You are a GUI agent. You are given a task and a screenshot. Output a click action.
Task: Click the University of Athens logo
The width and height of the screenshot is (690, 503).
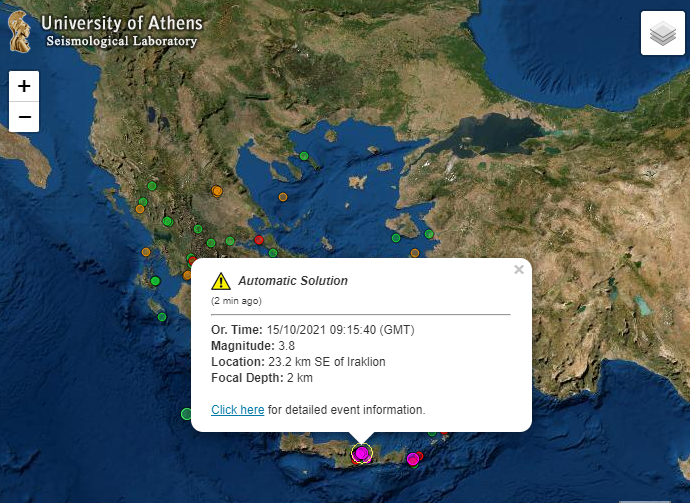pyautogui.click(x=19, y=32)
